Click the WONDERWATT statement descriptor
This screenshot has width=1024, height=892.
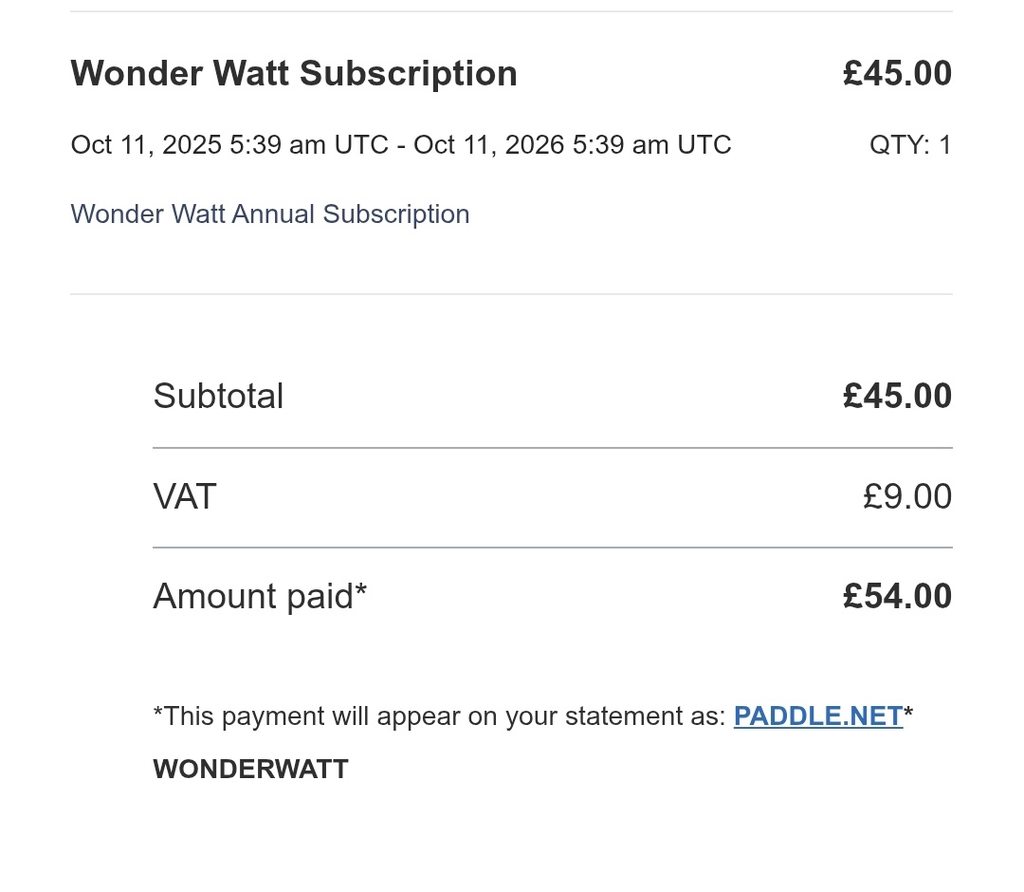pyautogui.click(x=250, y=769)
